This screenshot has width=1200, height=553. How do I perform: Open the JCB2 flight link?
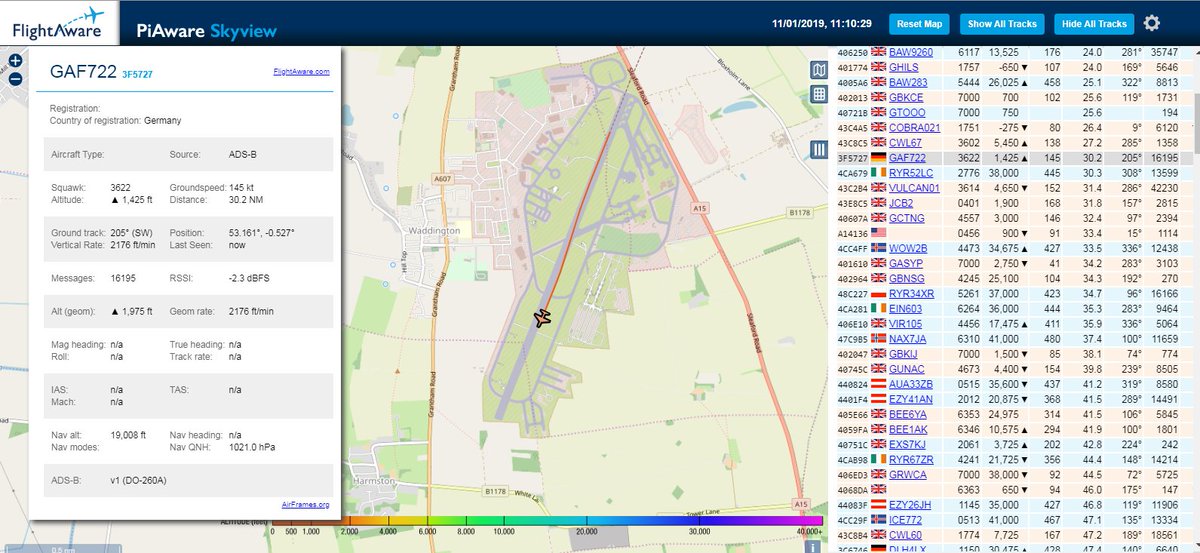click(902, 202)
